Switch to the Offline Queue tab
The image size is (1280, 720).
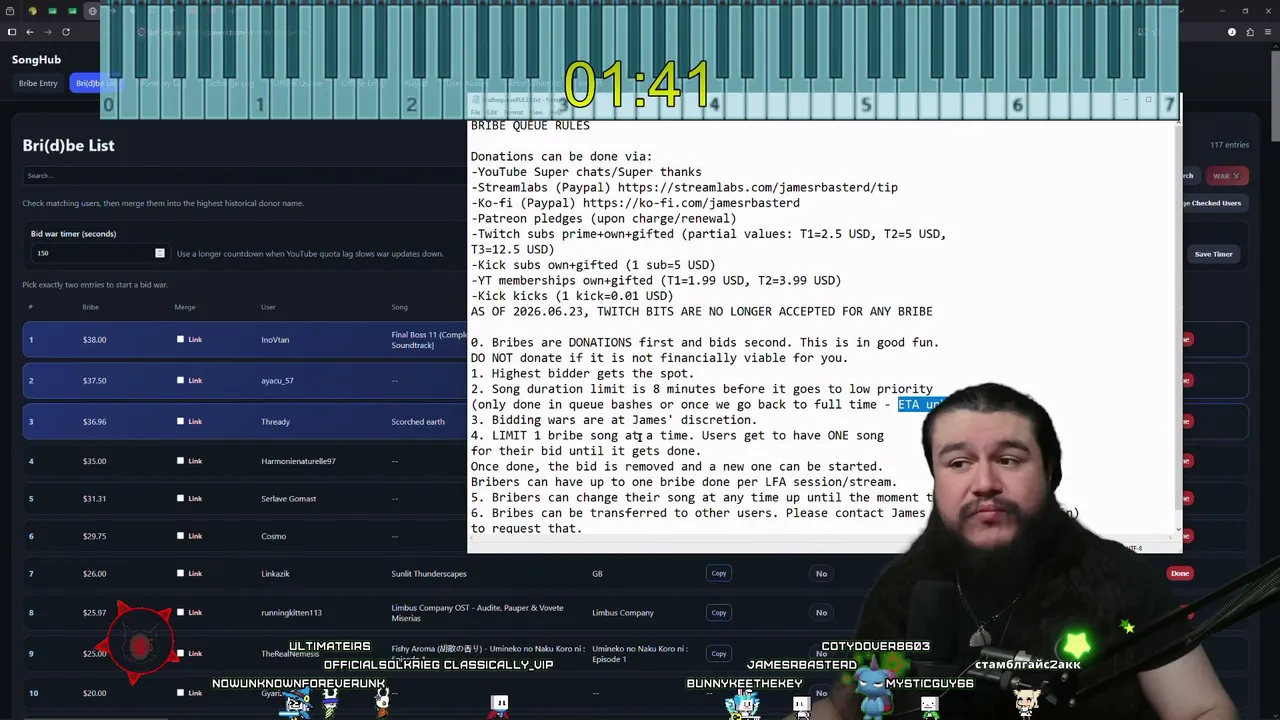point(298,83)
